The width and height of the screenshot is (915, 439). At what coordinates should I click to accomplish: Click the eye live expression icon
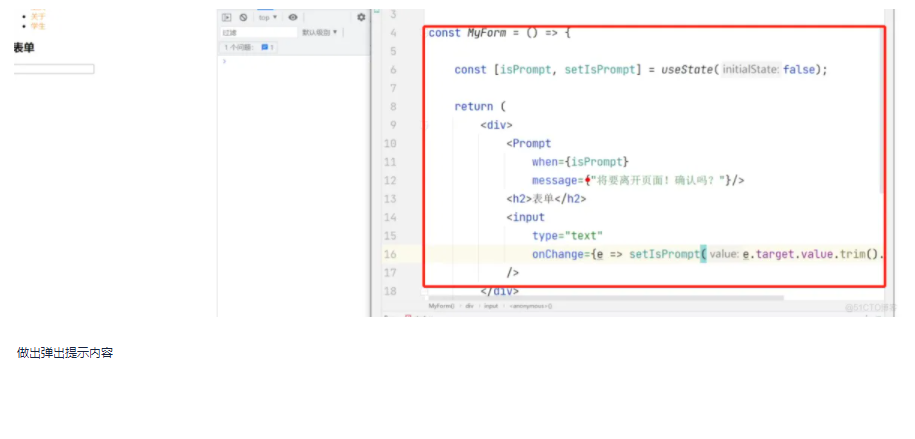click(293, 18)
